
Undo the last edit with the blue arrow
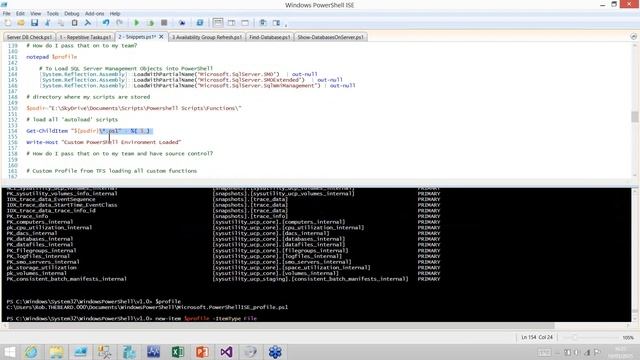(x=106, y=23)
